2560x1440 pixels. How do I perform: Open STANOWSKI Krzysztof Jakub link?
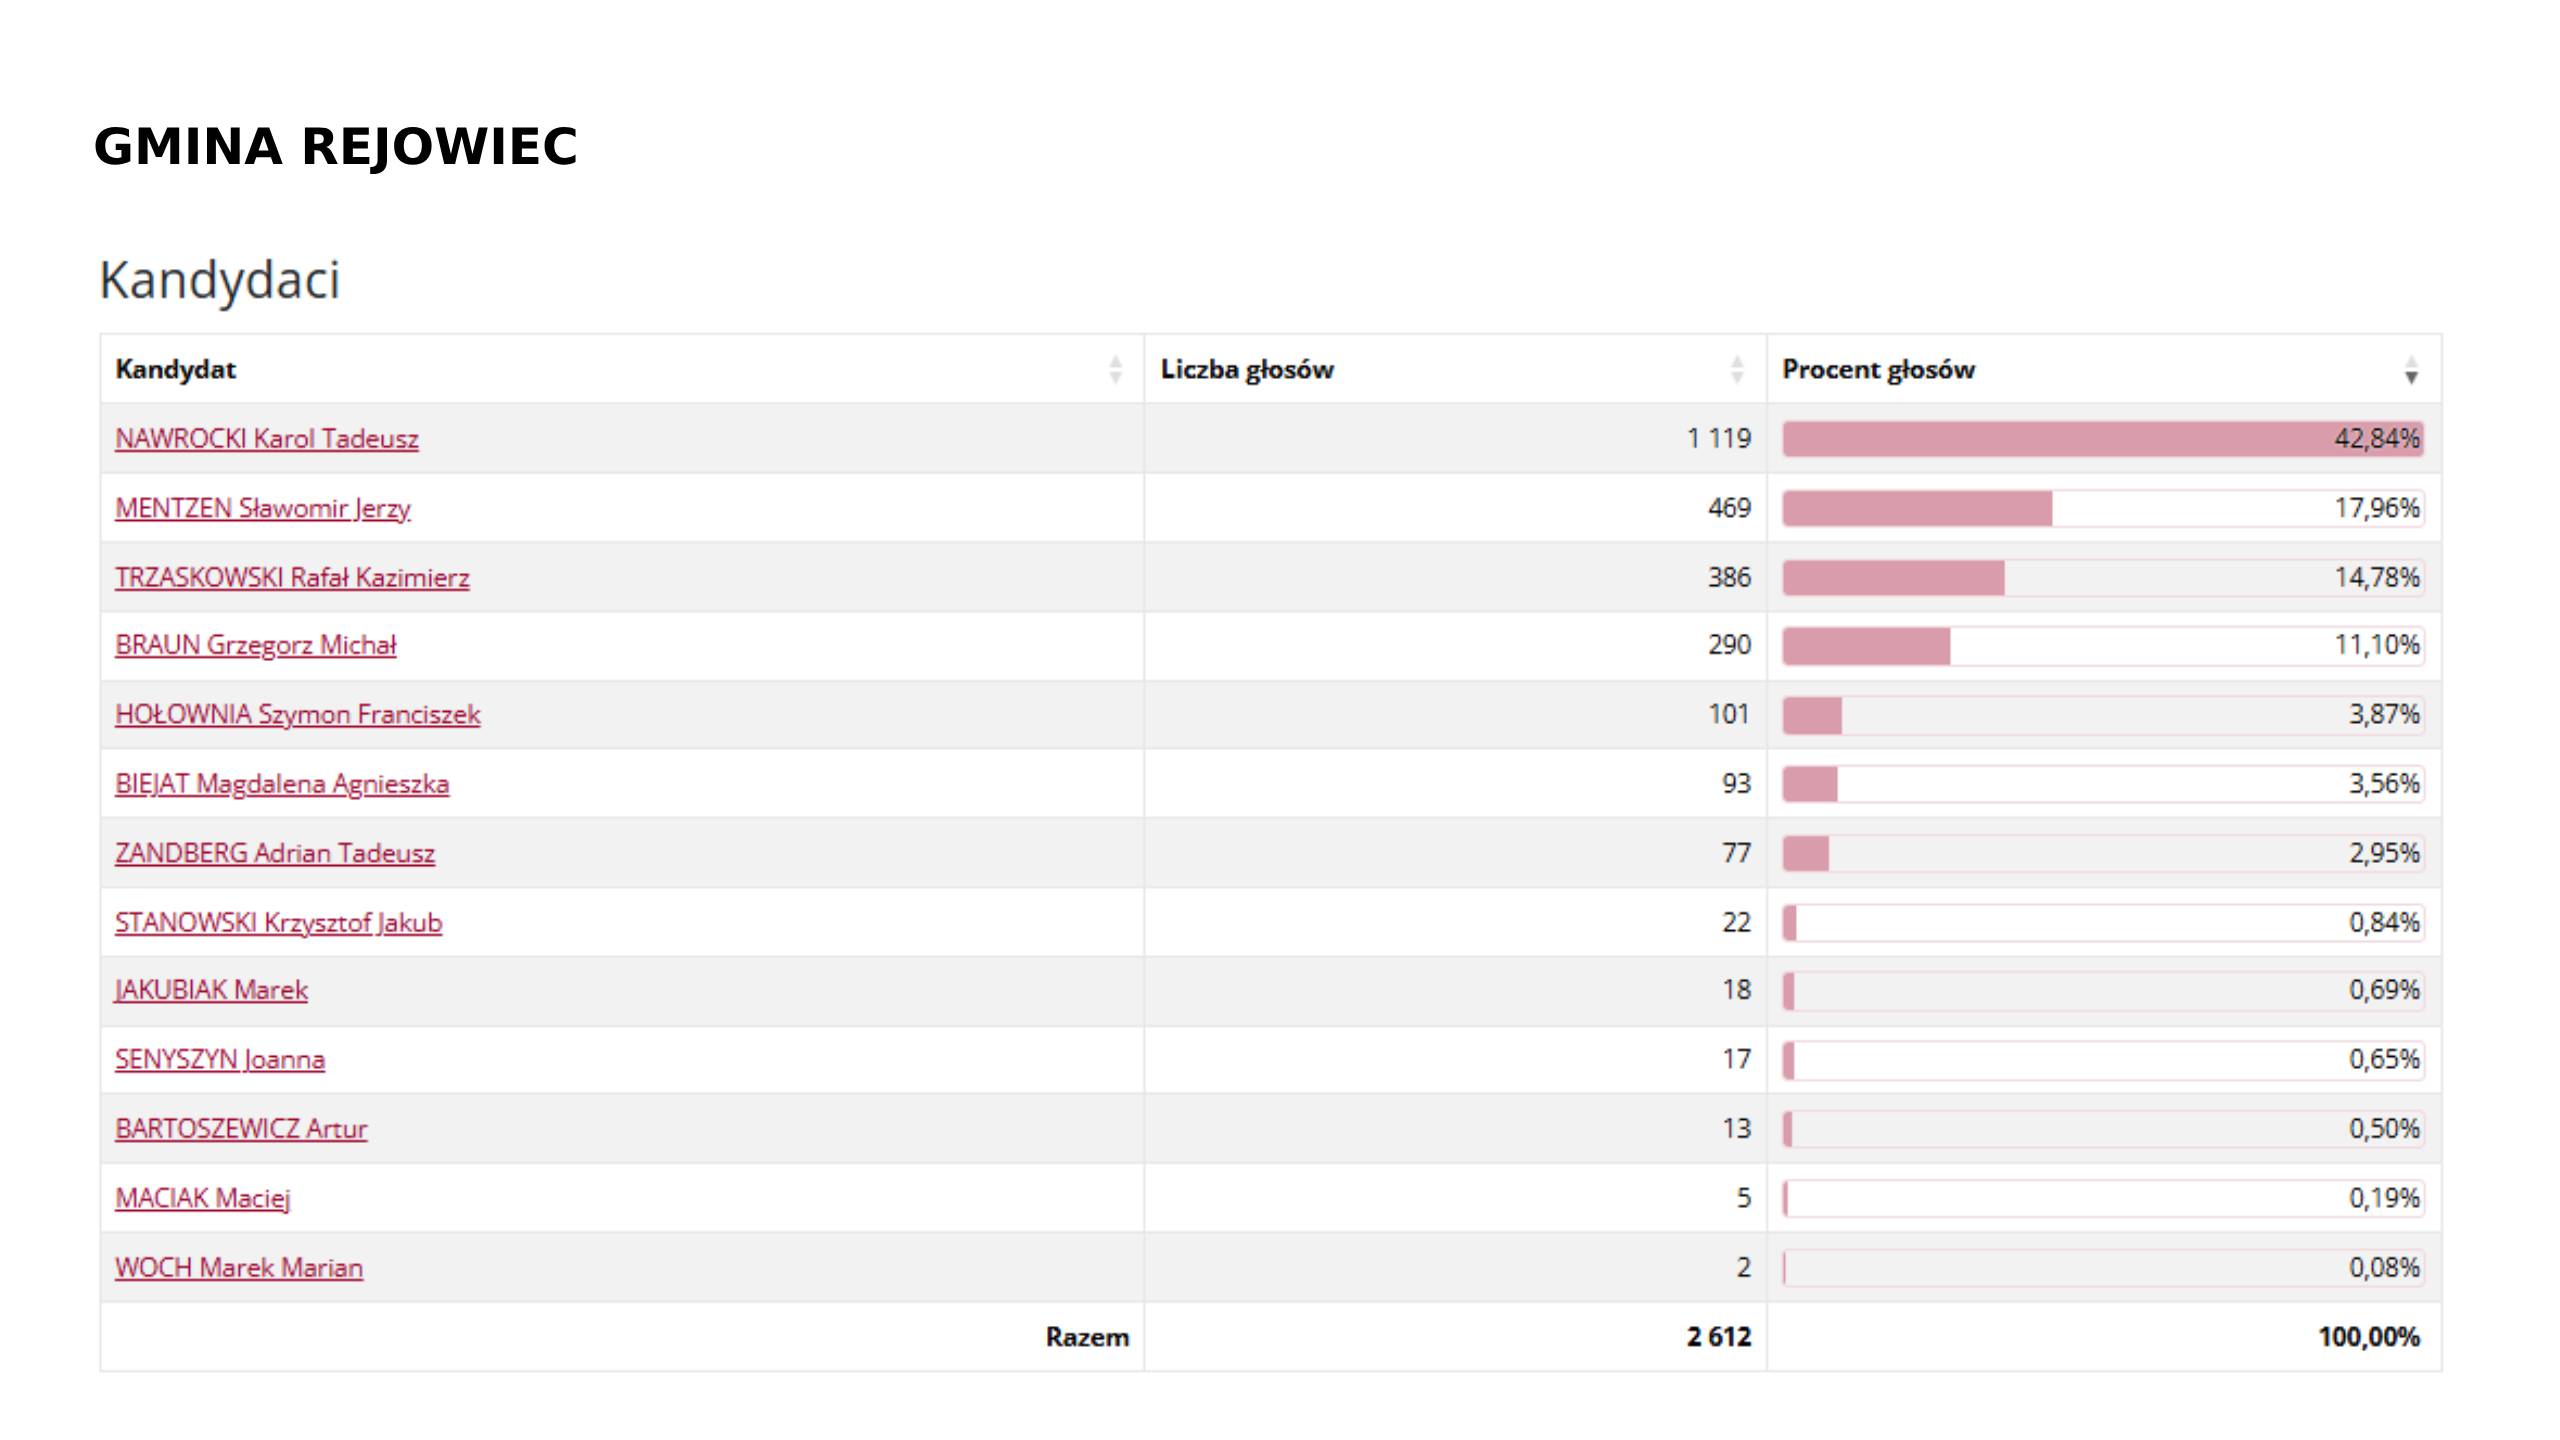tap(278, 923)
